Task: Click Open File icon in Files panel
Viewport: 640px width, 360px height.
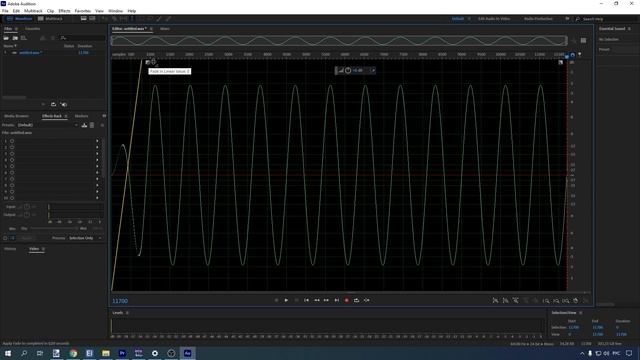Action: tap(6, 38)
